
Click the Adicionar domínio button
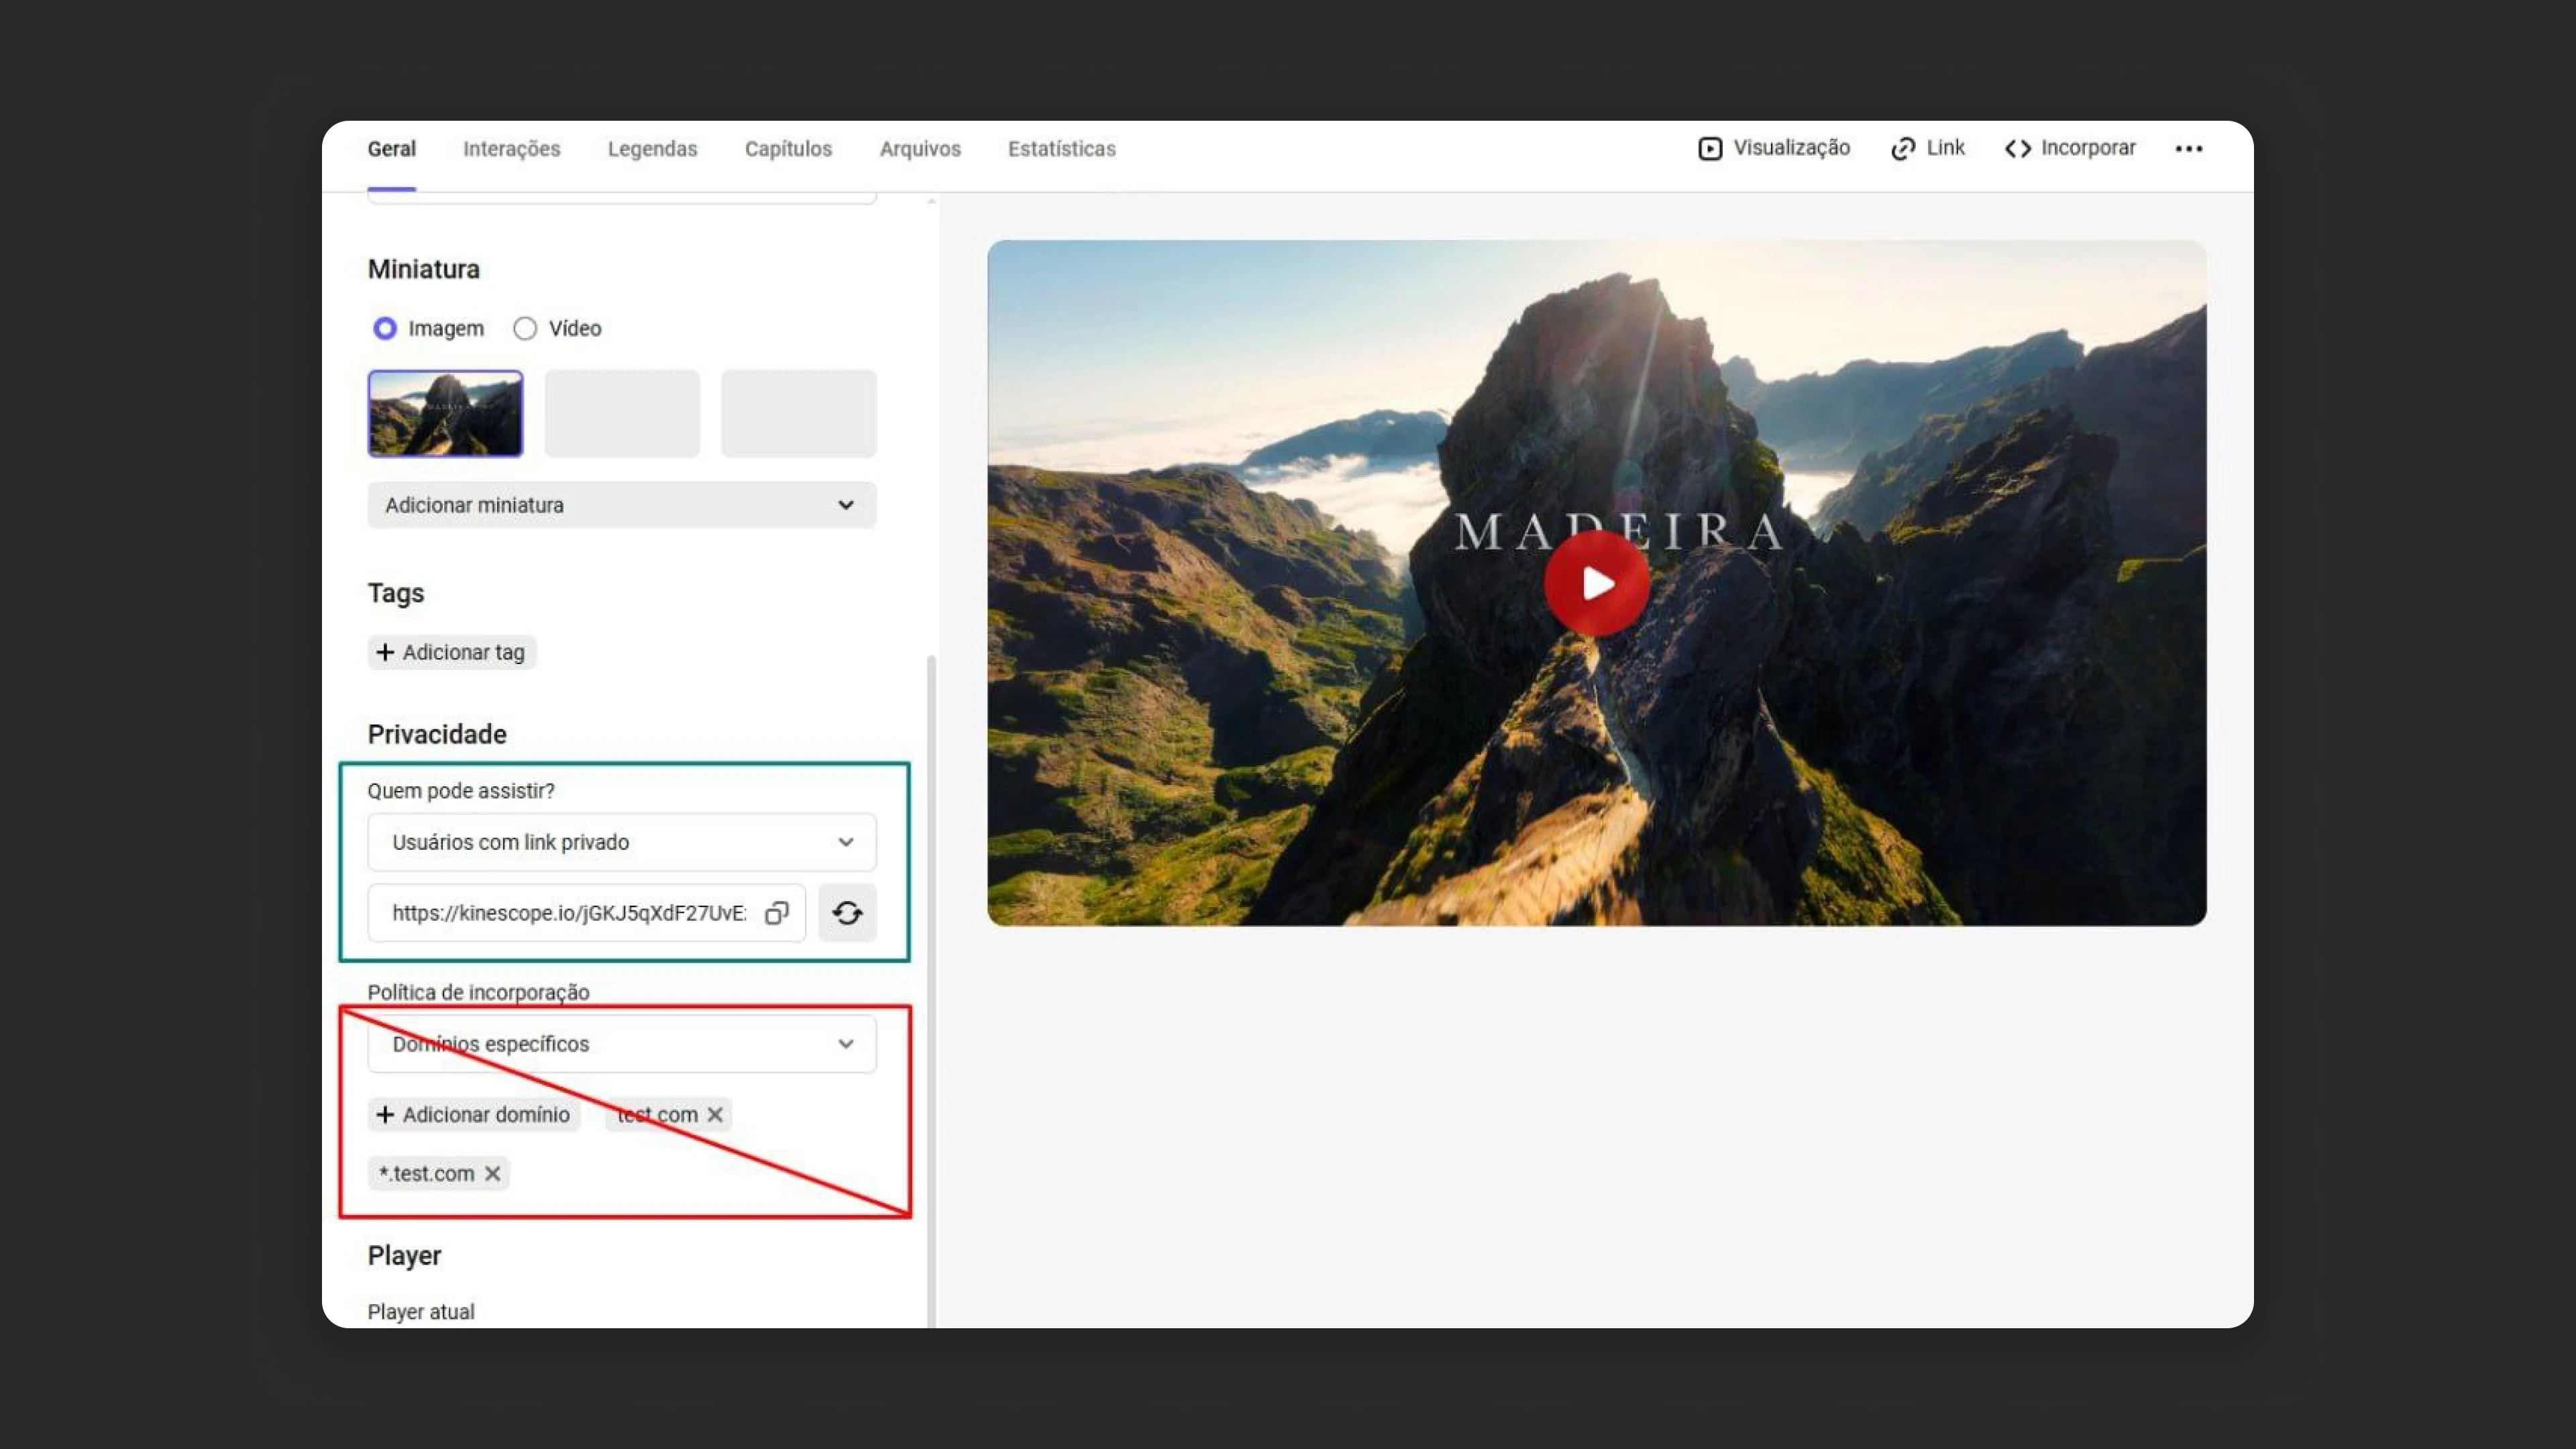pos(474,1114)
